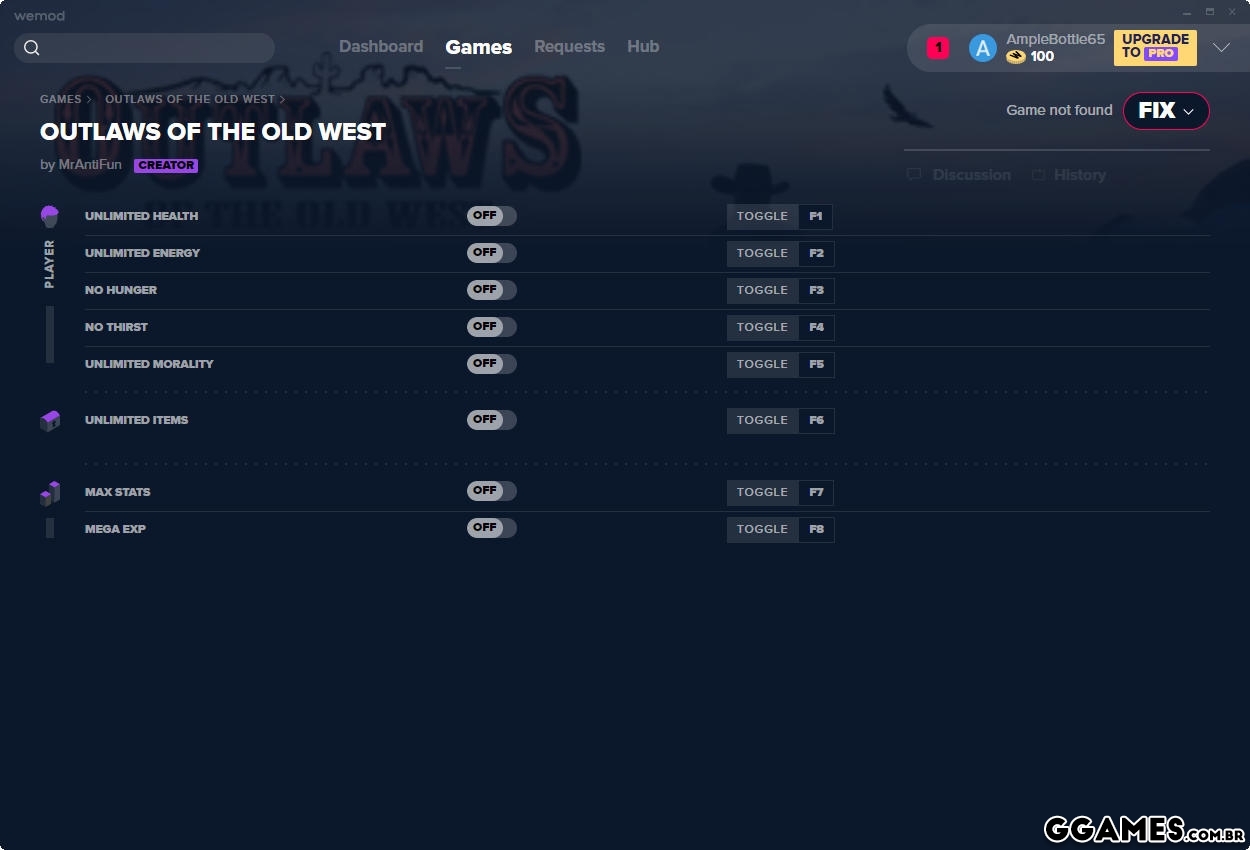Toggle the Mega Exp cheat on
Image resolution: width=1250 pixels, height=850 pixels.
pyautogui.click(x=491, y=528)
